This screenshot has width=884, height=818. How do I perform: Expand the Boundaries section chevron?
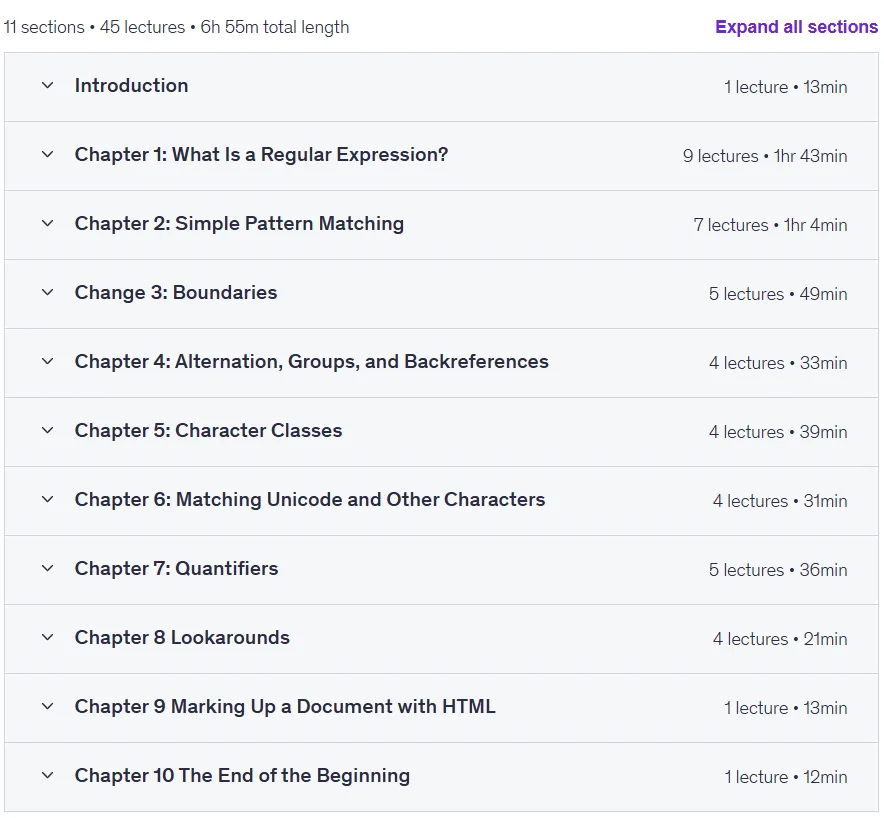point(48,293)
